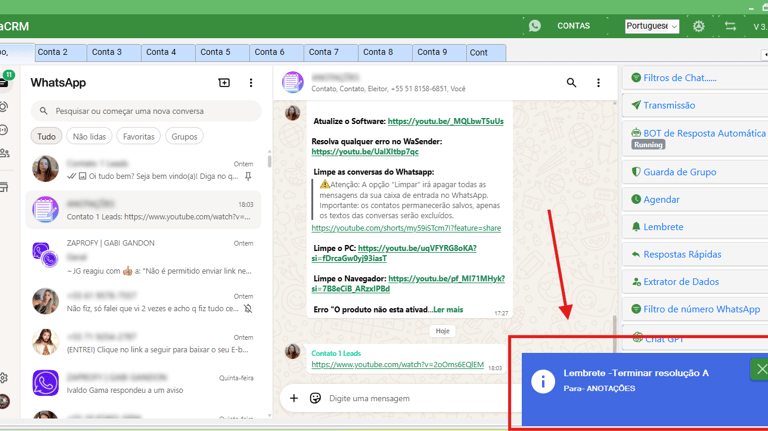Open Communities icon in left rail
This screenshot has height=431, width=768.
coord(4,153)
